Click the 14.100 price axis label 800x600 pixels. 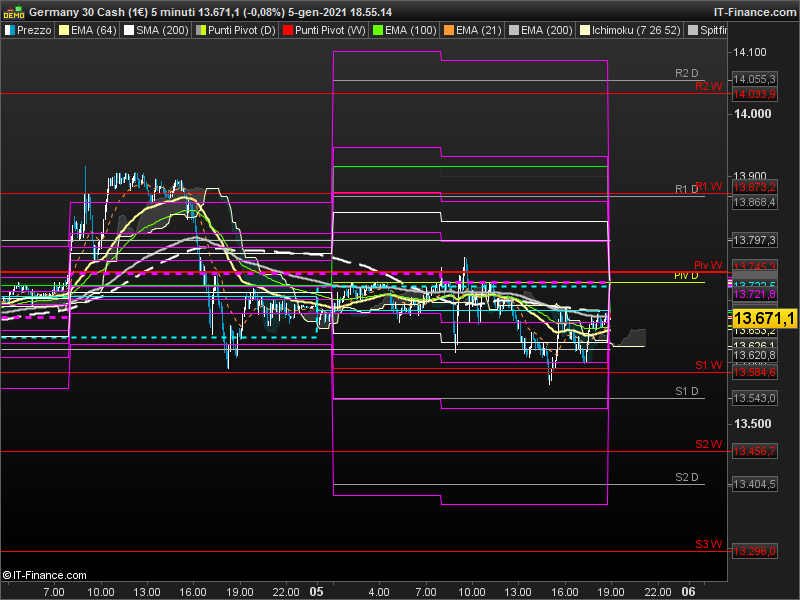point(749,52)
